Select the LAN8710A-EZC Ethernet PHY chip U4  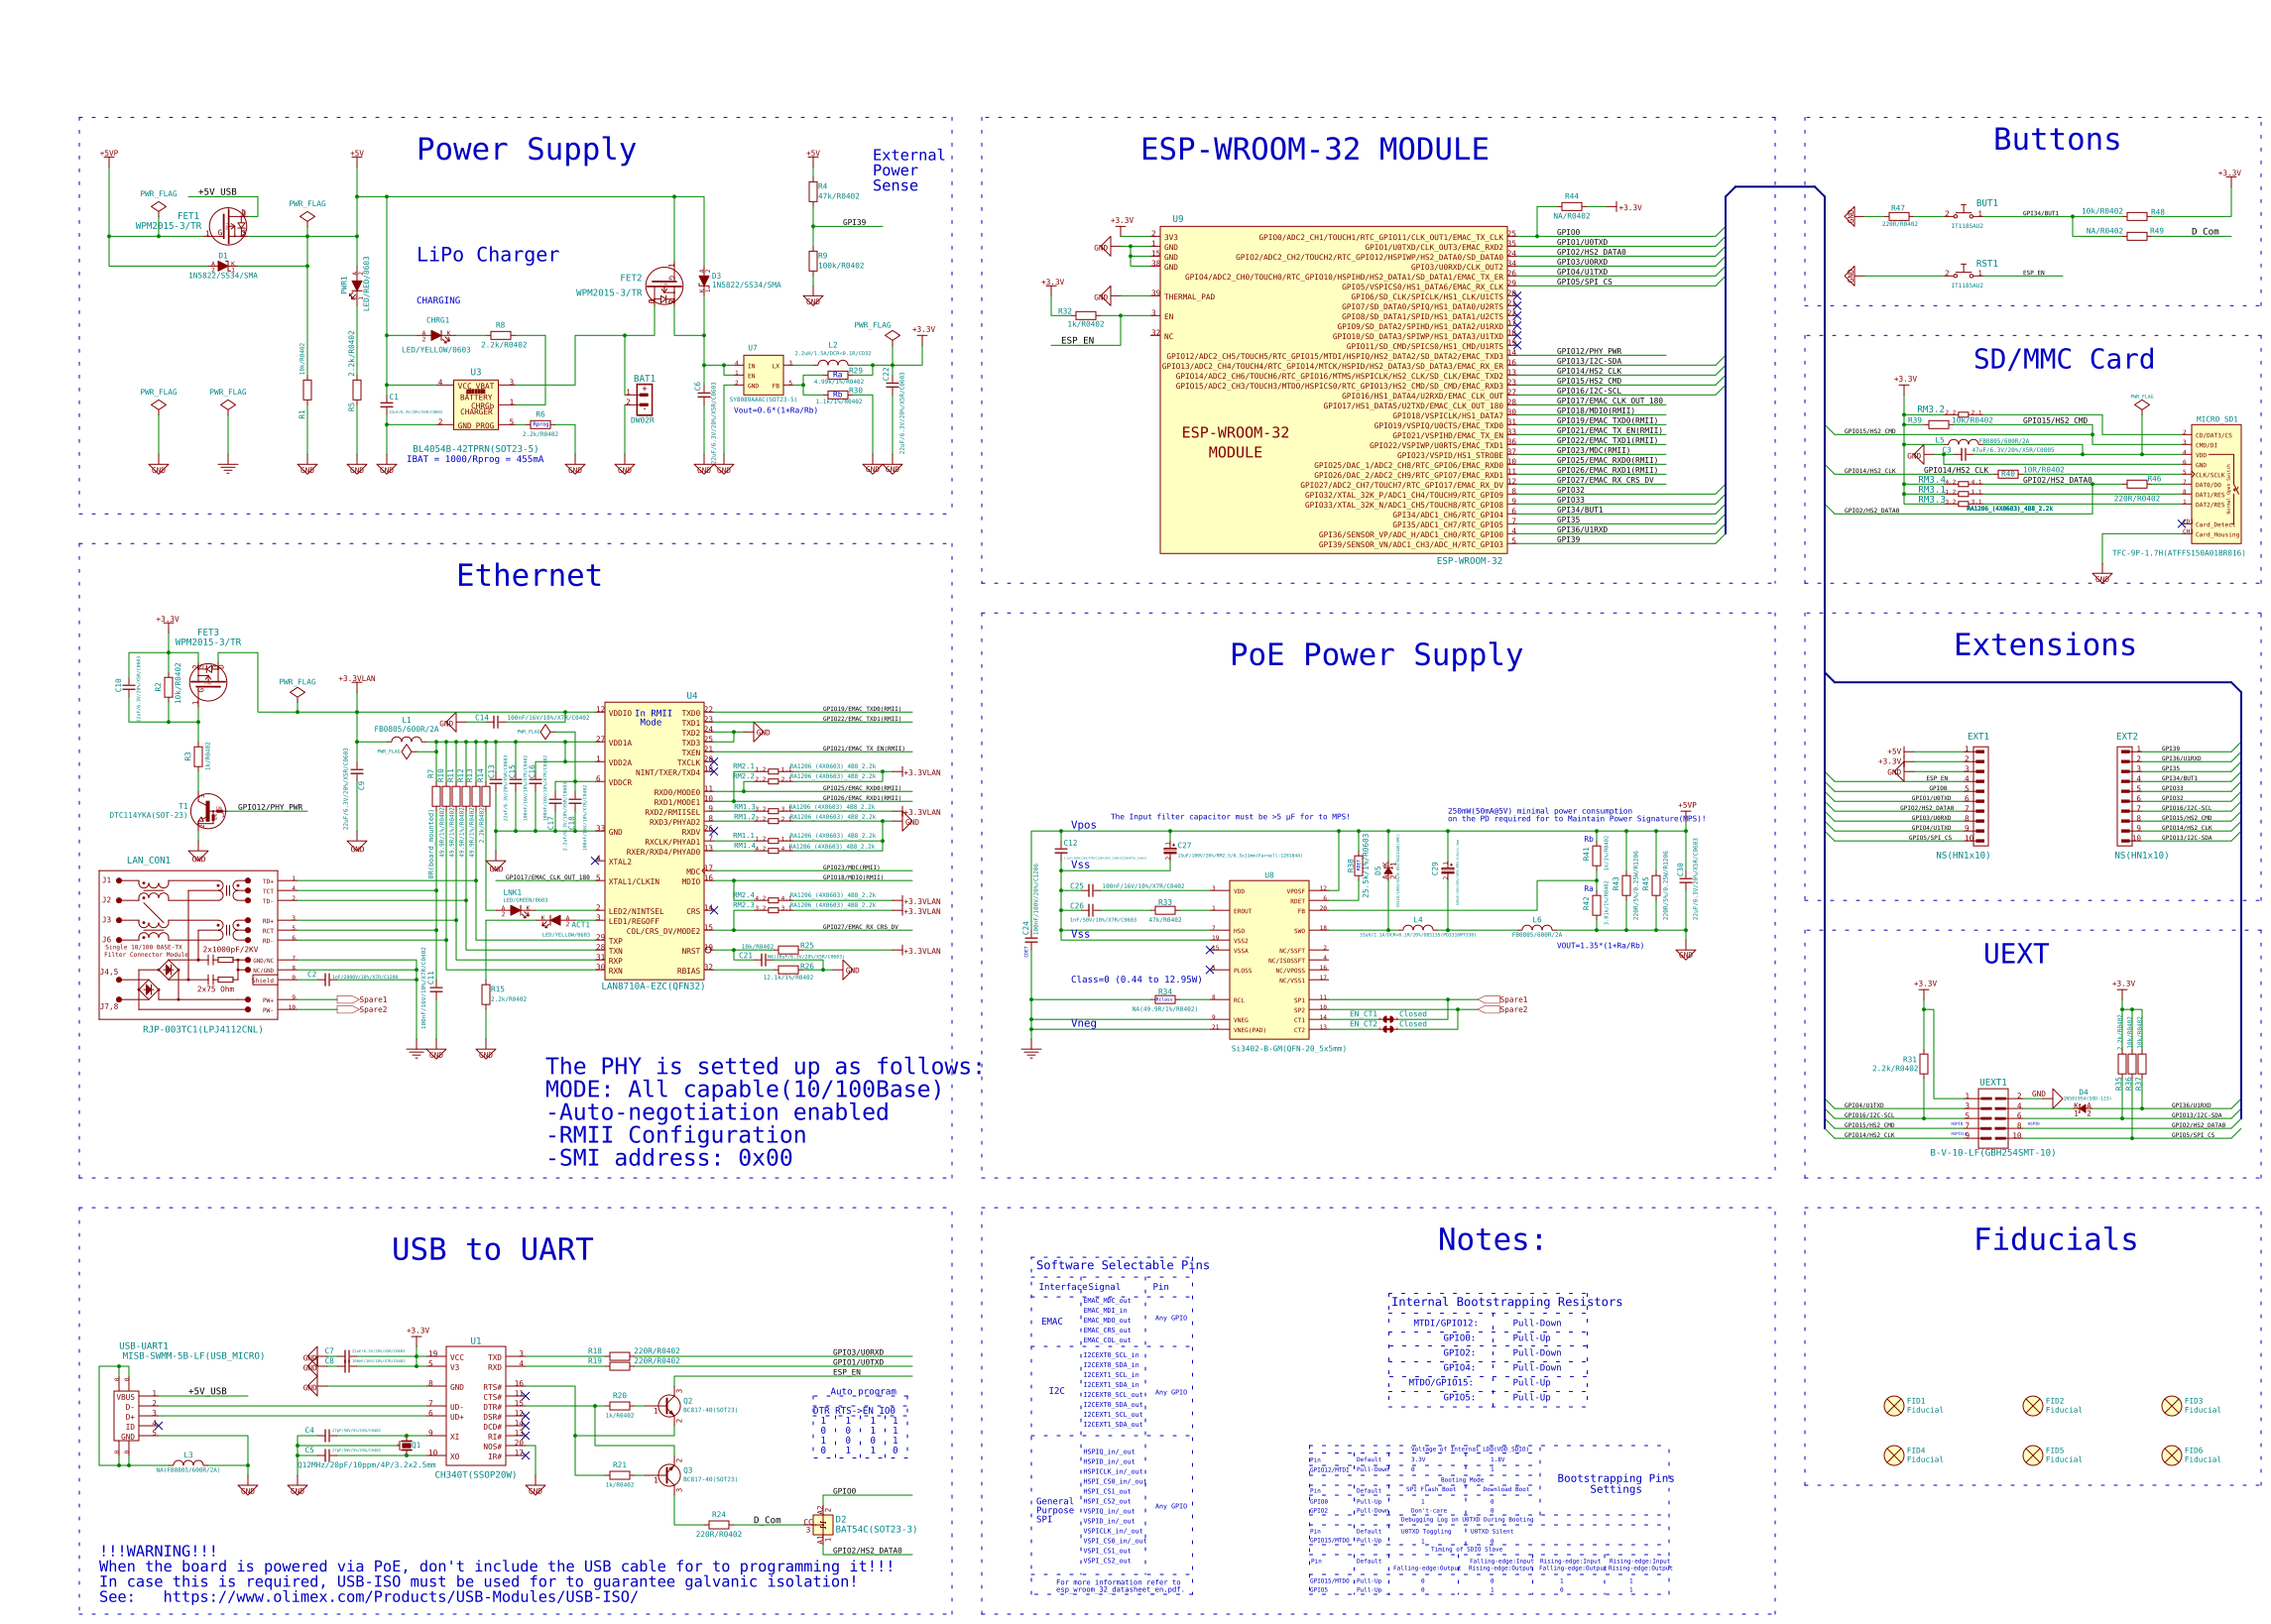tap(654, 841)
